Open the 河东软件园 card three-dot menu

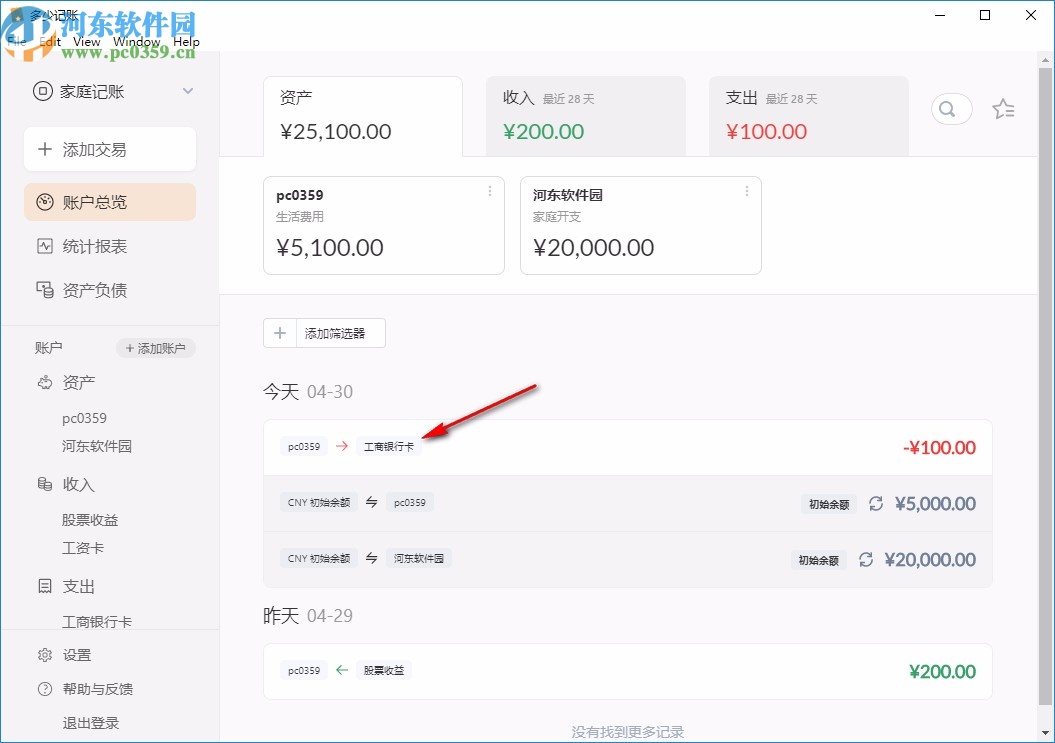tap(747, 191)
